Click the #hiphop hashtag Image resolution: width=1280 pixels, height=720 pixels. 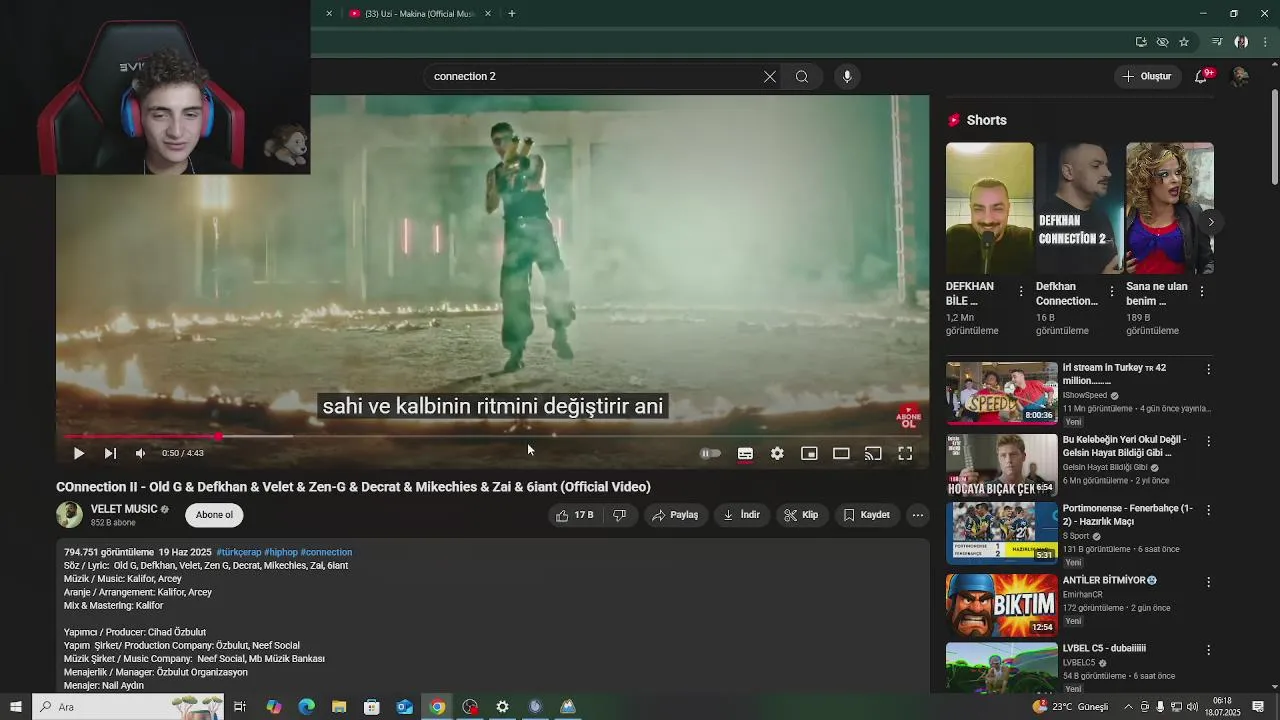[x=281, y=552]
